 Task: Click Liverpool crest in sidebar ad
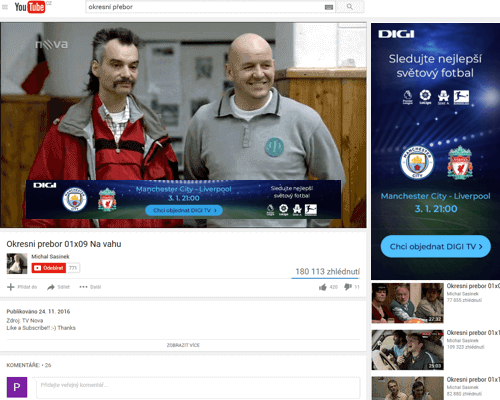pyautogui.click(x=460, y=163)
